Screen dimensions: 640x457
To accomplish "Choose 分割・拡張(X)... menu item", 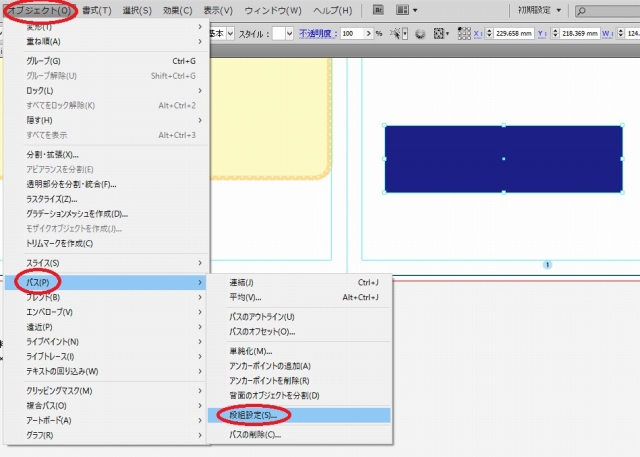I will pyautogui.click(x=107, y=155).
